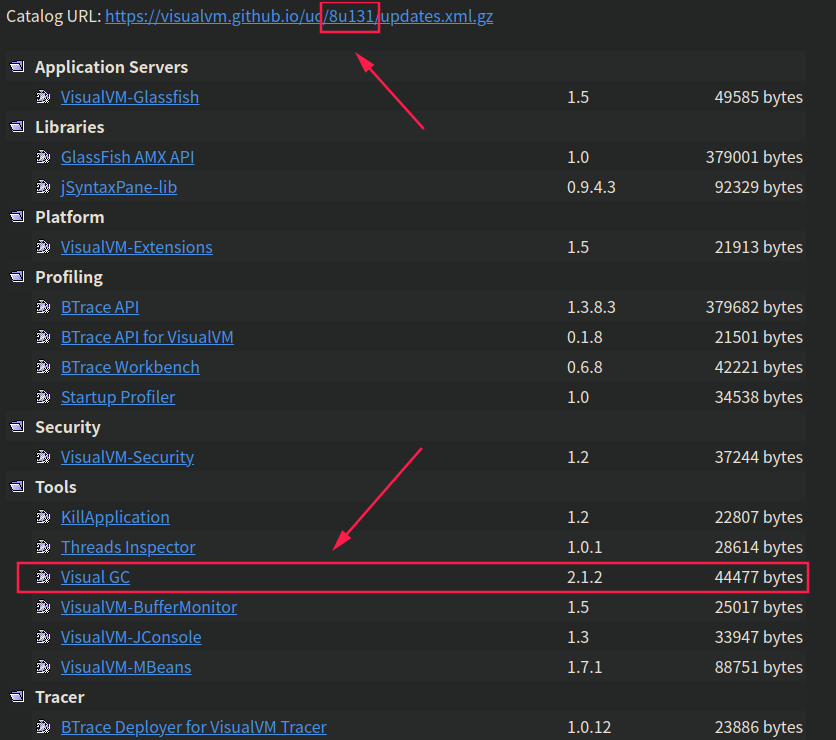Click the Profiling category folder icon

[18, 277]
